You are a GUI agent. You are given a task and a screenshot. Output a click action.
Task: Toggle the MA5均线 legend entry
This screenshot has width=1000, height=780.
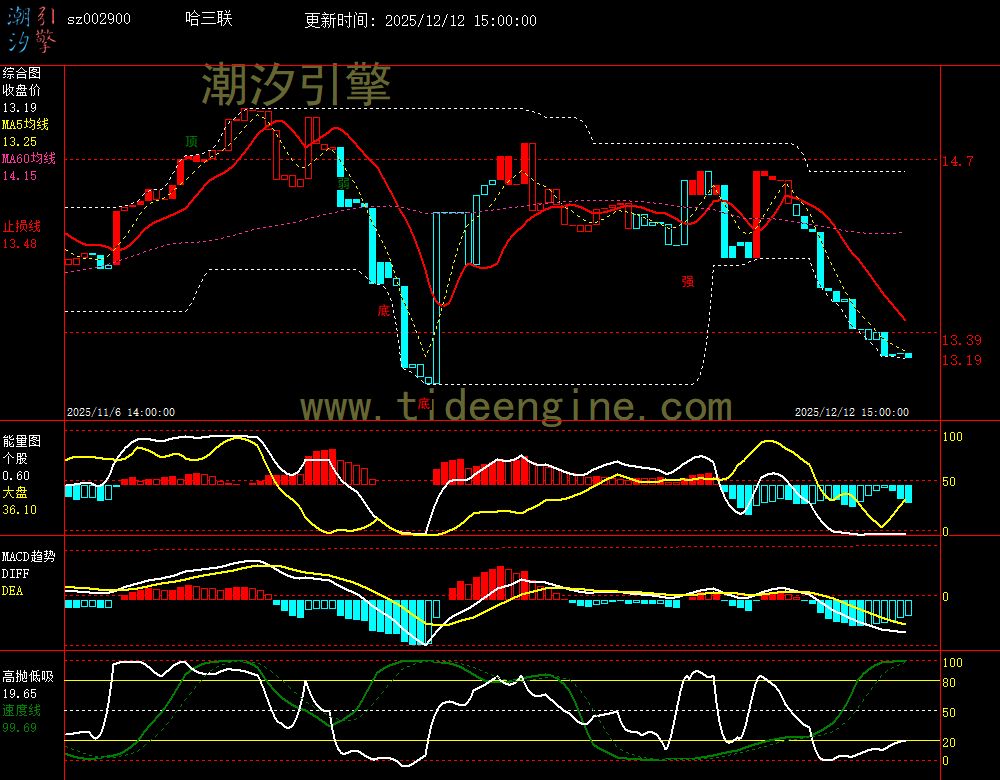pos(25,125)
